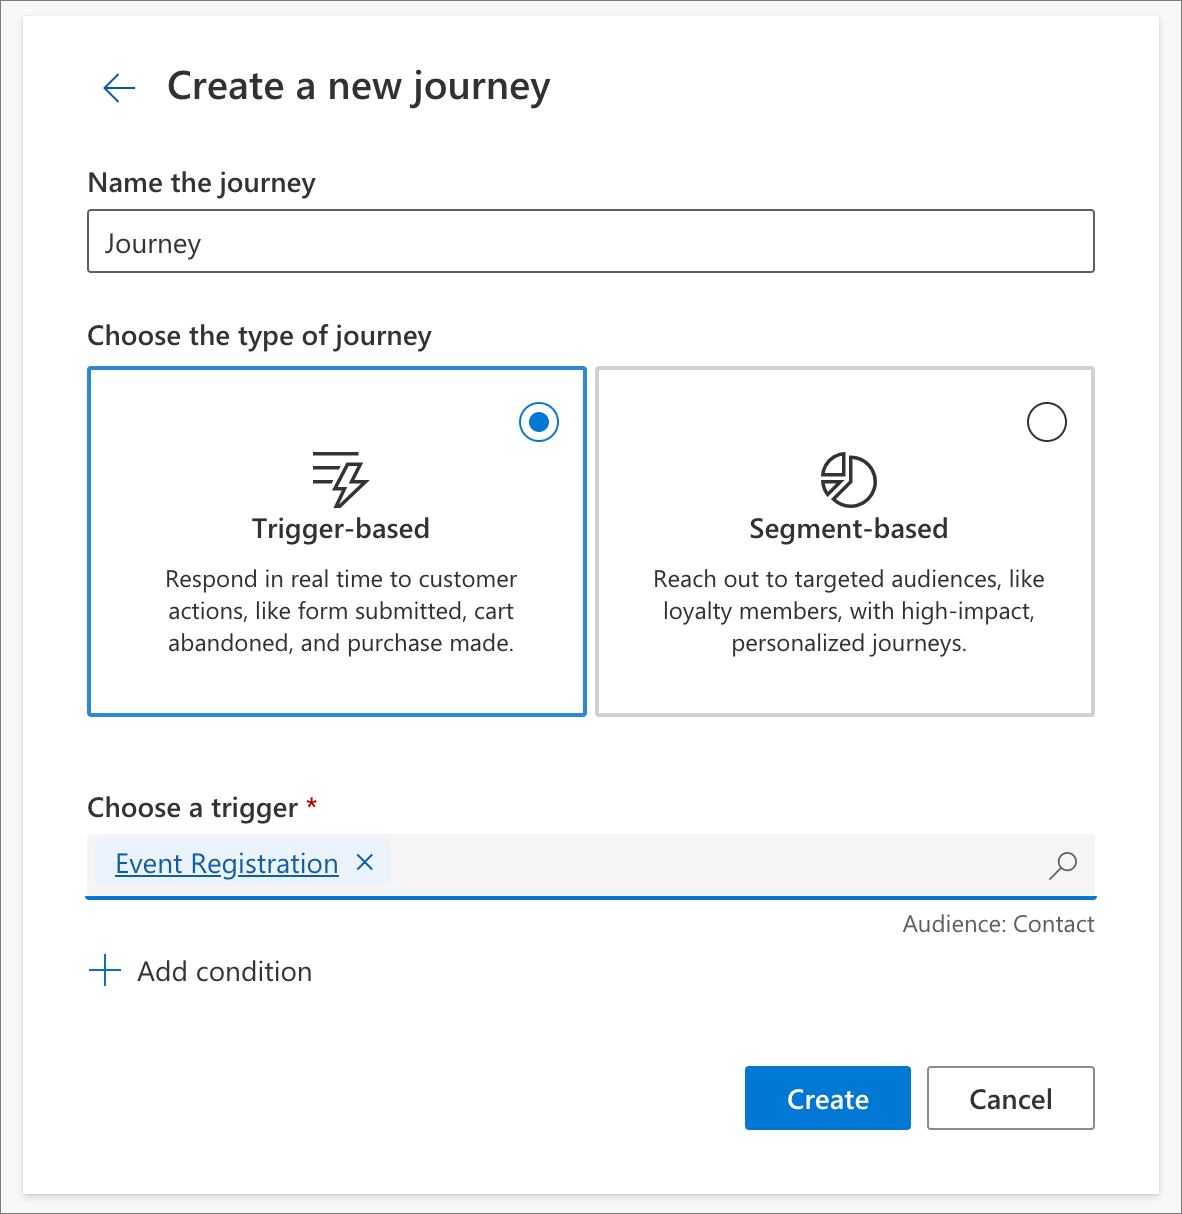
Task: Remove the Event Registration trigger chip
Action: coord(365,863)
